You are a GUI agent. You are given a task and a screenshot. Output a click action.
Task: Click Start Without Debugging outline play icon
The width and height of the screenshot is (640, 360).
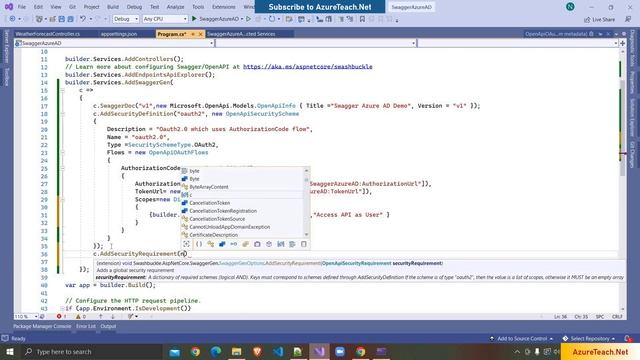click(249, 19)
